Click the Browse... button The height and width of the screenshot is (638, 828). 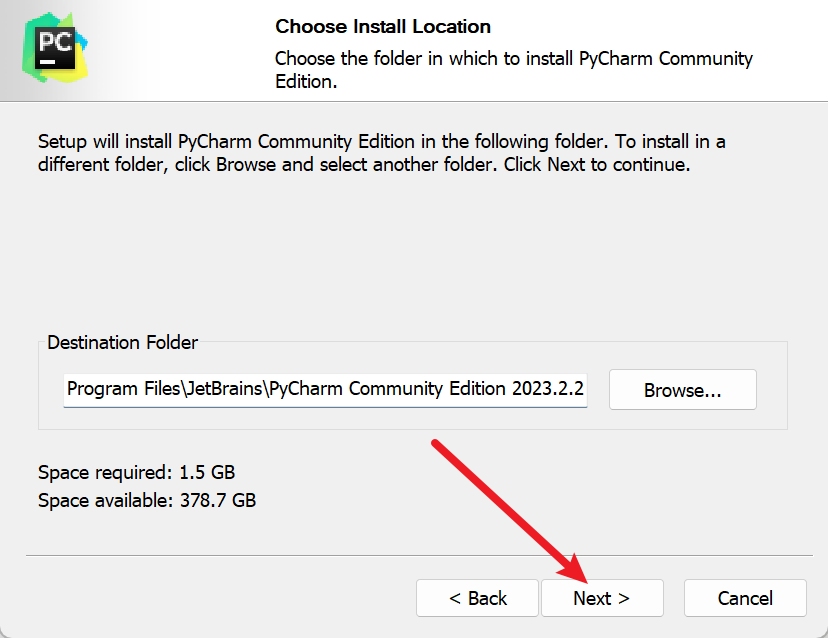tap(682, 390)
